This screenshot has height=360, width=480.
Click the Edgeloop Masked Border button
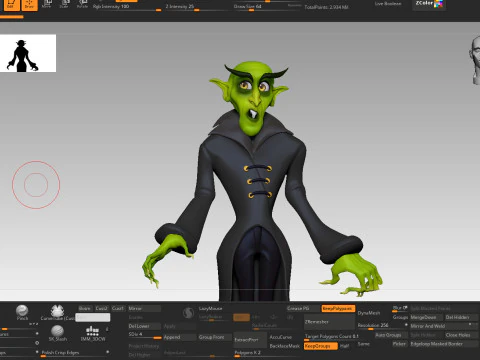tap(444, 344)
